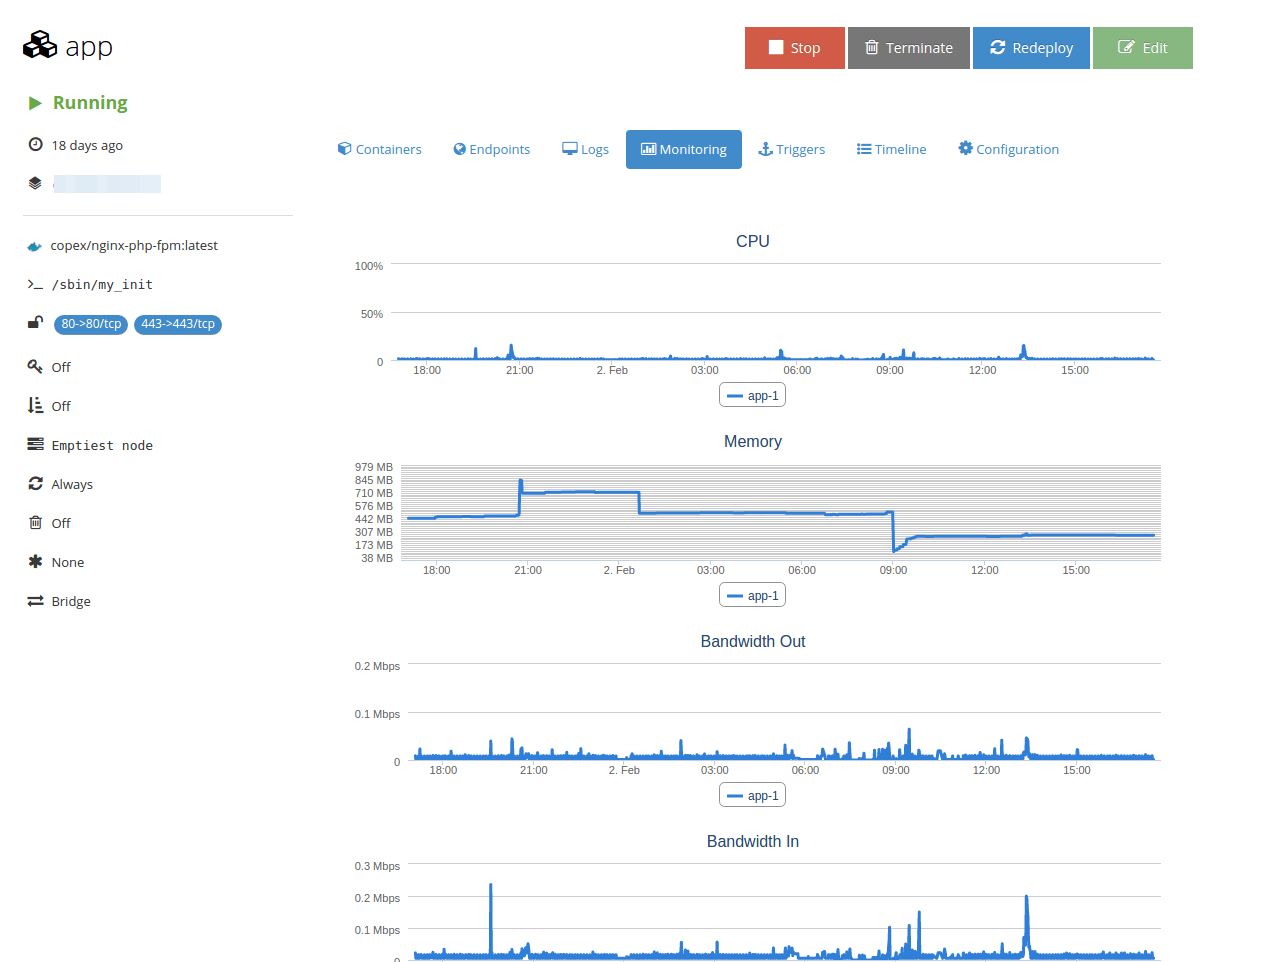The width and height of the screenshot is (1273, 962).
Task: Click the stack layers icon
Action: pos(35,183)
